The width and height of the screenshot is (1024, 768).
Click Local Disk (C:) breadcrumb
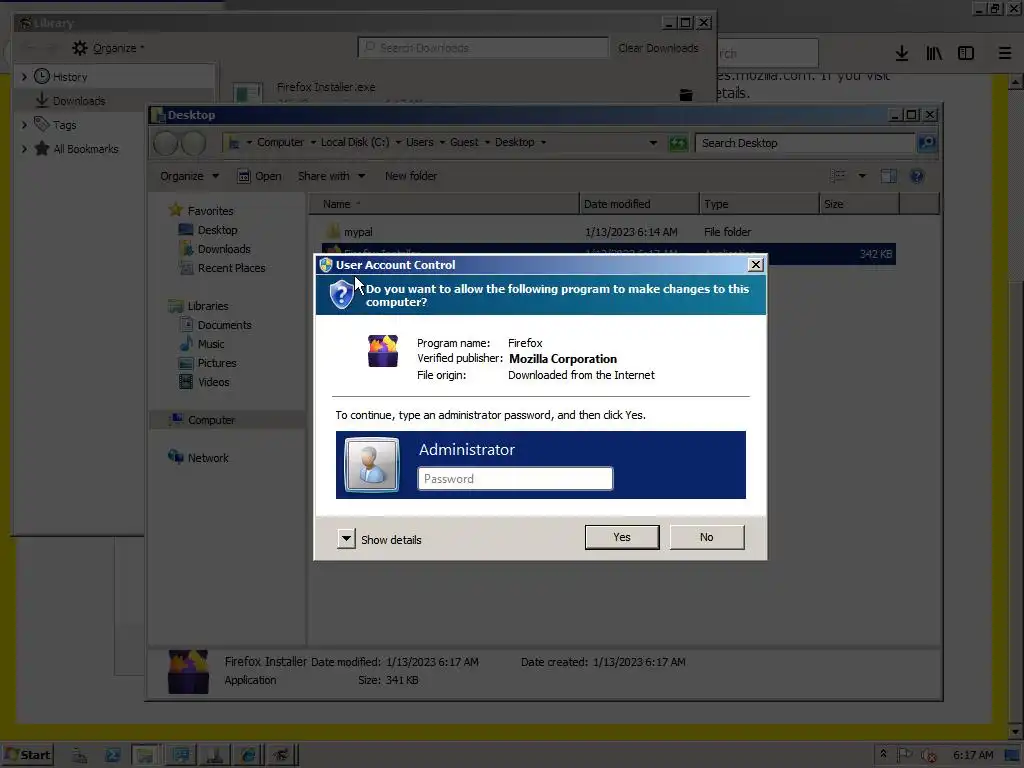[x=355, y=142]
